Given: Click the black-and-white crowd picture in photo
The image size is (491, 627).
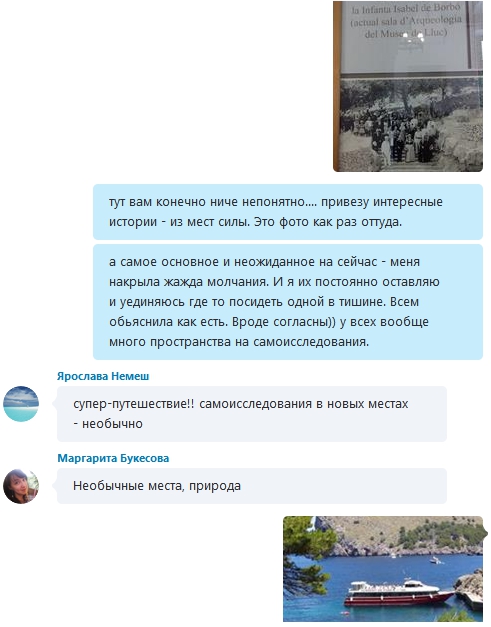Looking at the screenshot, I should 411,123.
